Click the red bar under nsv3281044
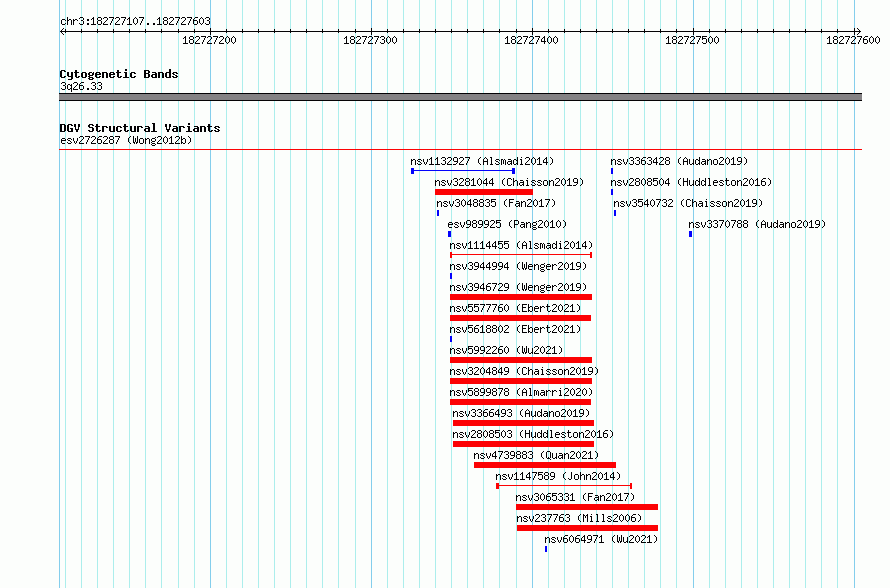Screen dimensions: 890x588 click(x=484, y=192)
